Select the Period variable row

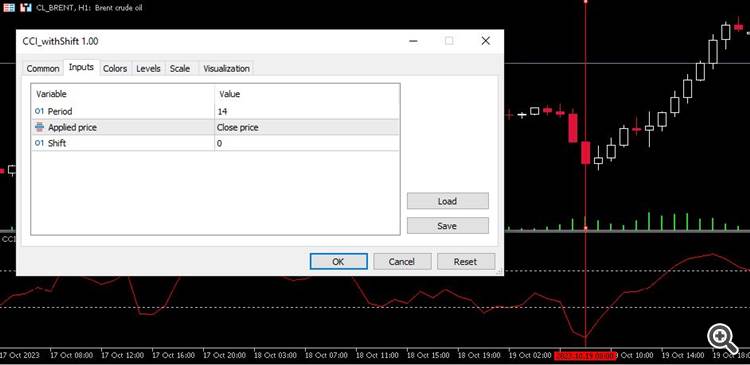click(215, 111)
